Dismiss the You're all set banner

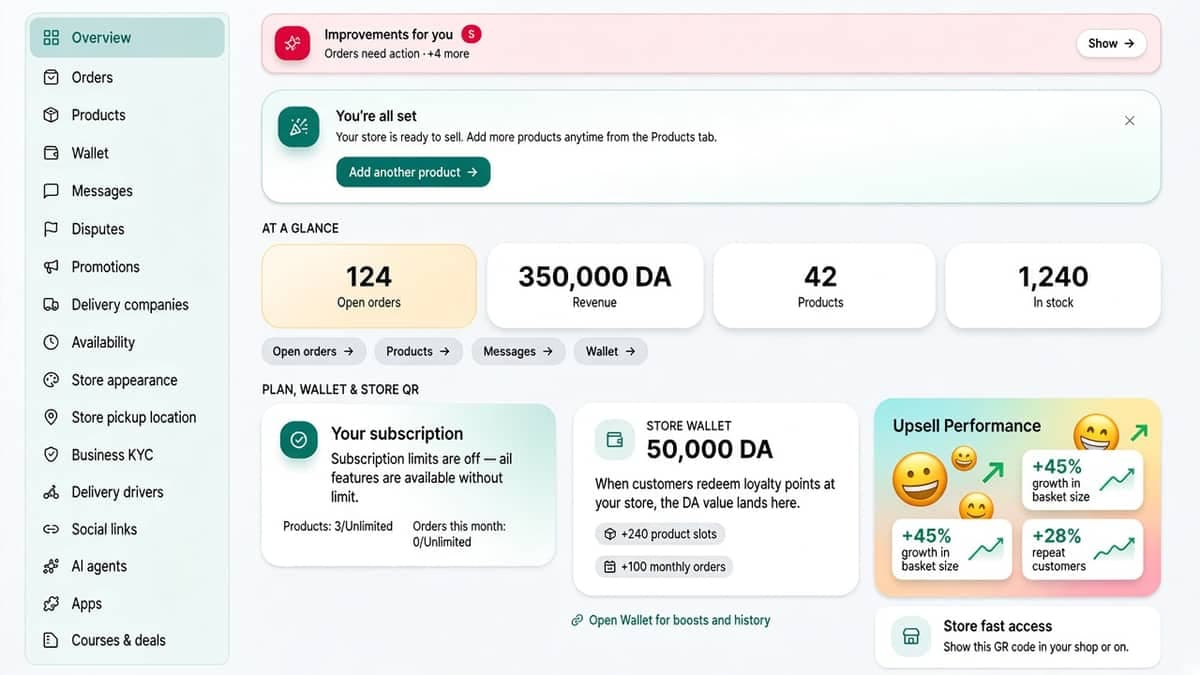1129,121
